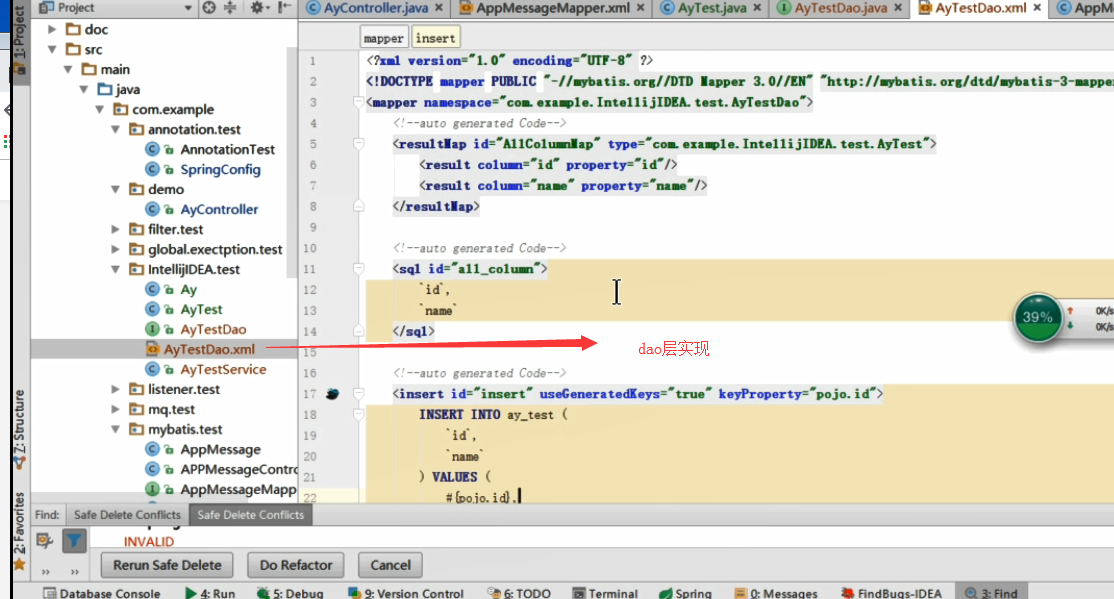Viewport: 1114px width, 599px height.
Task: Close the AyTest.java tab
Action: point(757,7)
